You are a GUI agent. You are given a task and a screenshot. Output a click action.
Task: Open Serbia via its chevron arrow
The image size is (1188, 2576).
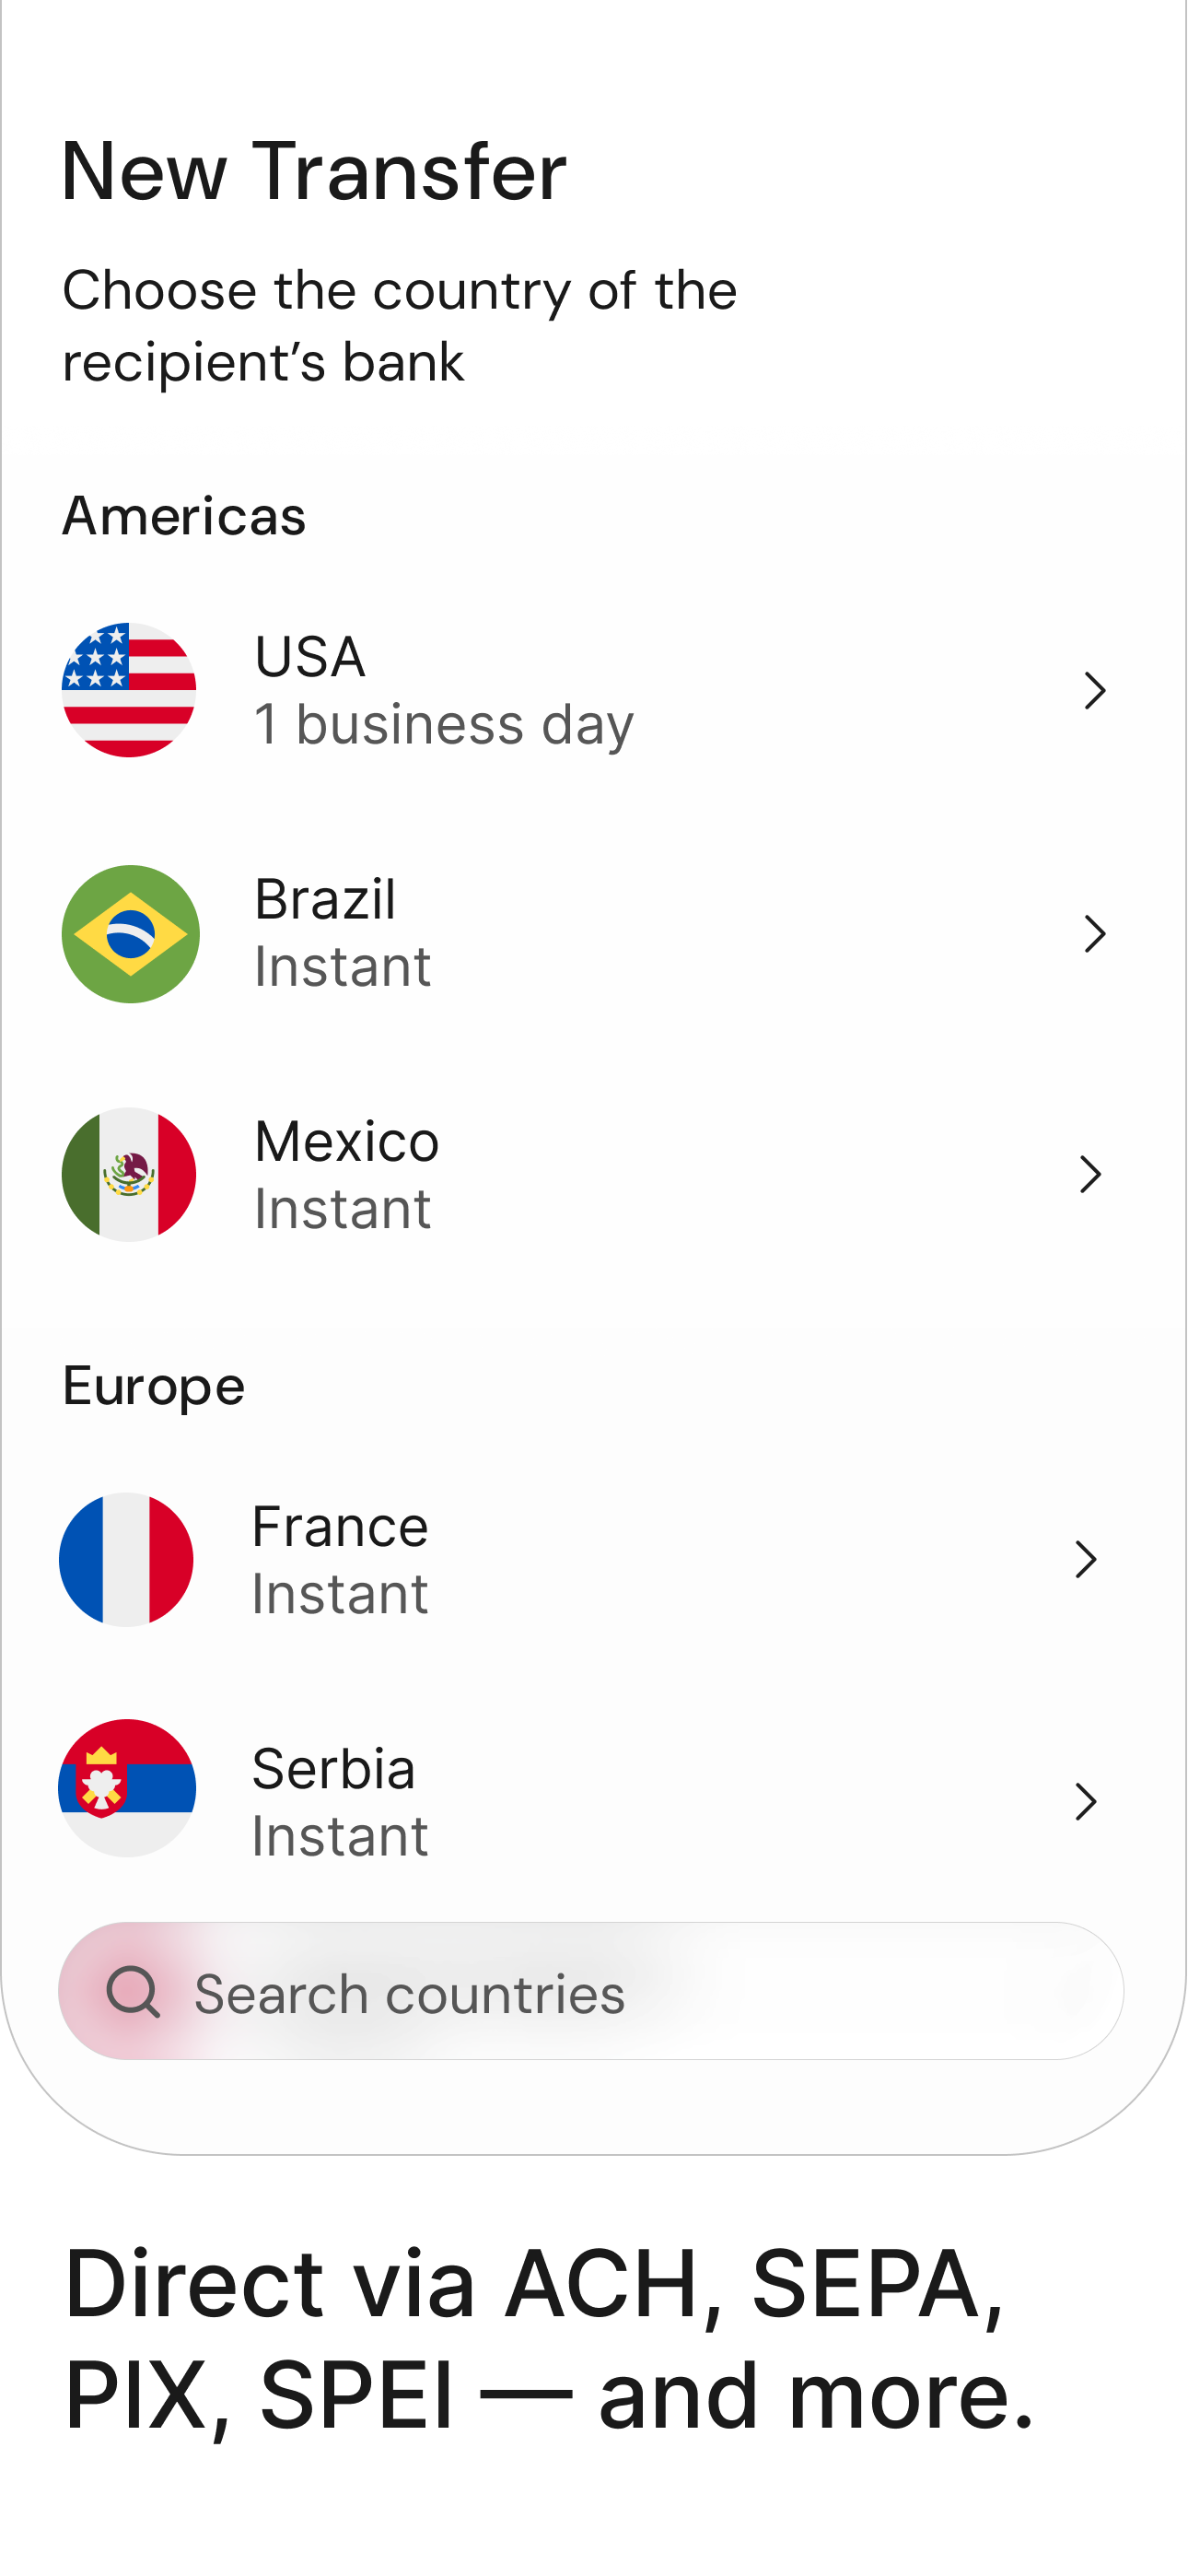1086,1802
